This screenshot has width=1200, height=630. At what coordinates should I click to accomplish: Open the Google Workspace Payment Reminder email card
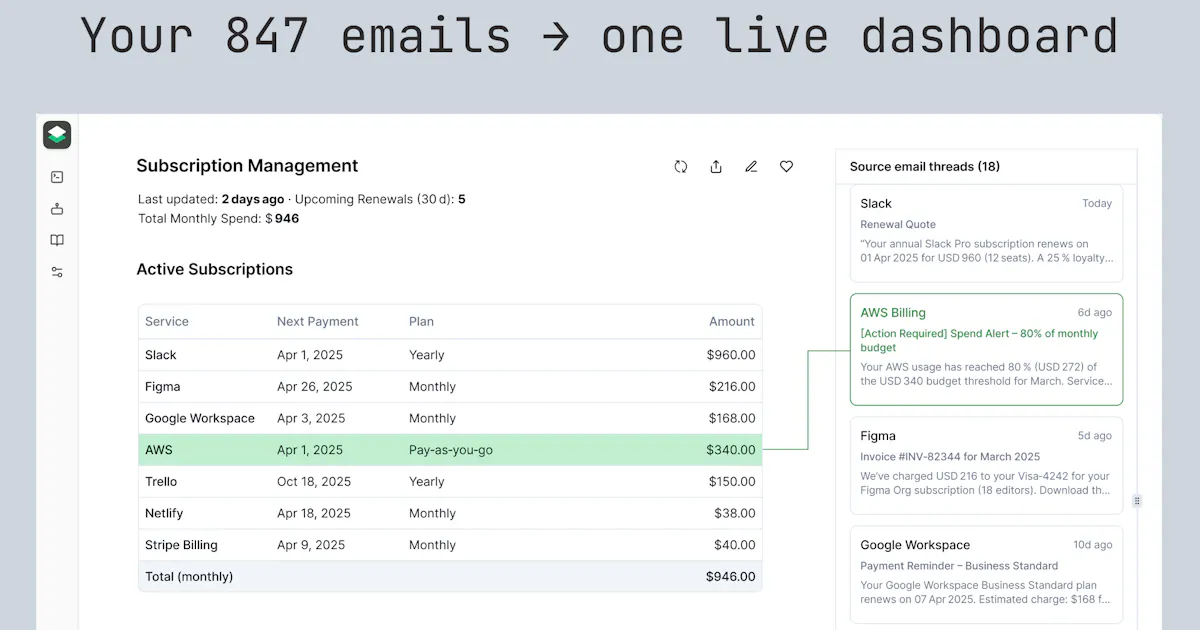[986, 575]
